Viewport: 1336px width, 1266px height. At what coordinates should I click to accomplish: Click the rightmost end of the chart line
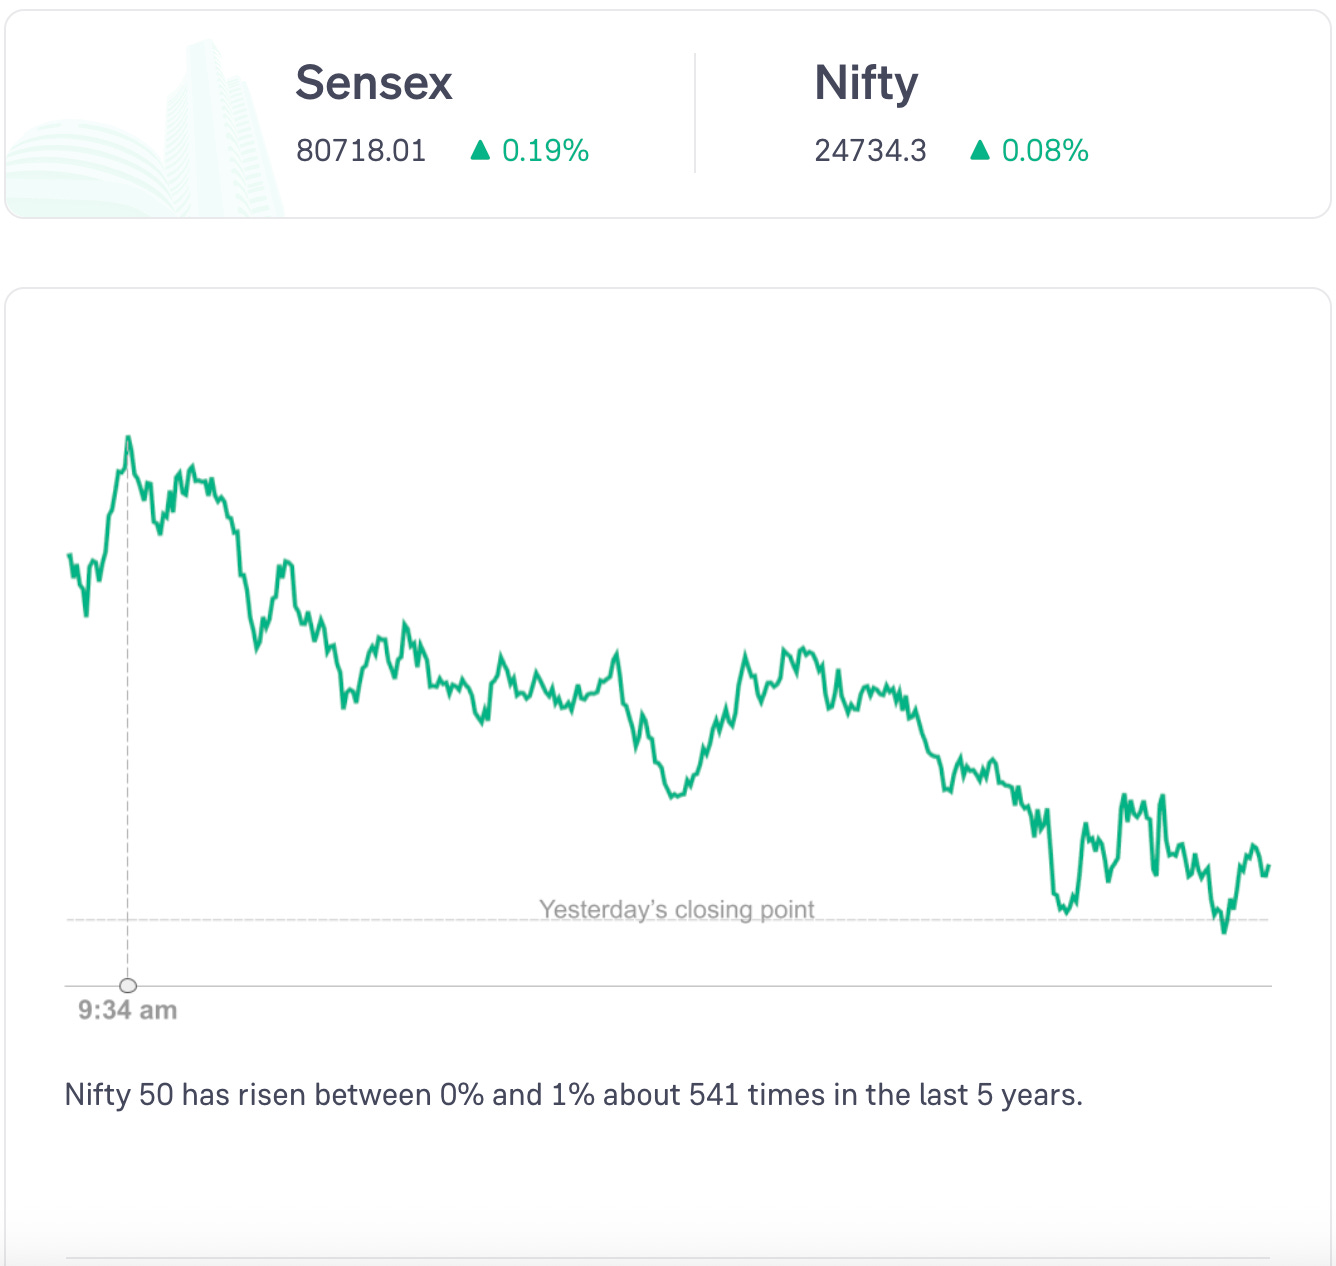point(1269,866)
